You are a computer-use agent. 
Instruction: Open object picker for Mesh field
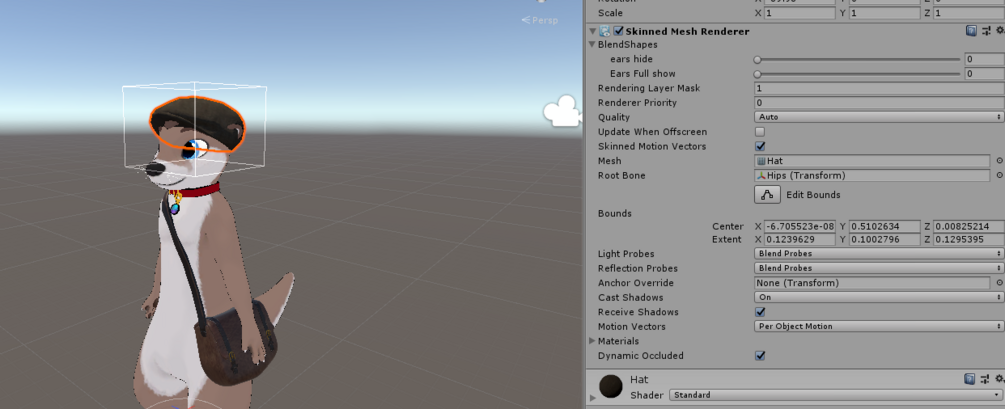coord(999,161)
